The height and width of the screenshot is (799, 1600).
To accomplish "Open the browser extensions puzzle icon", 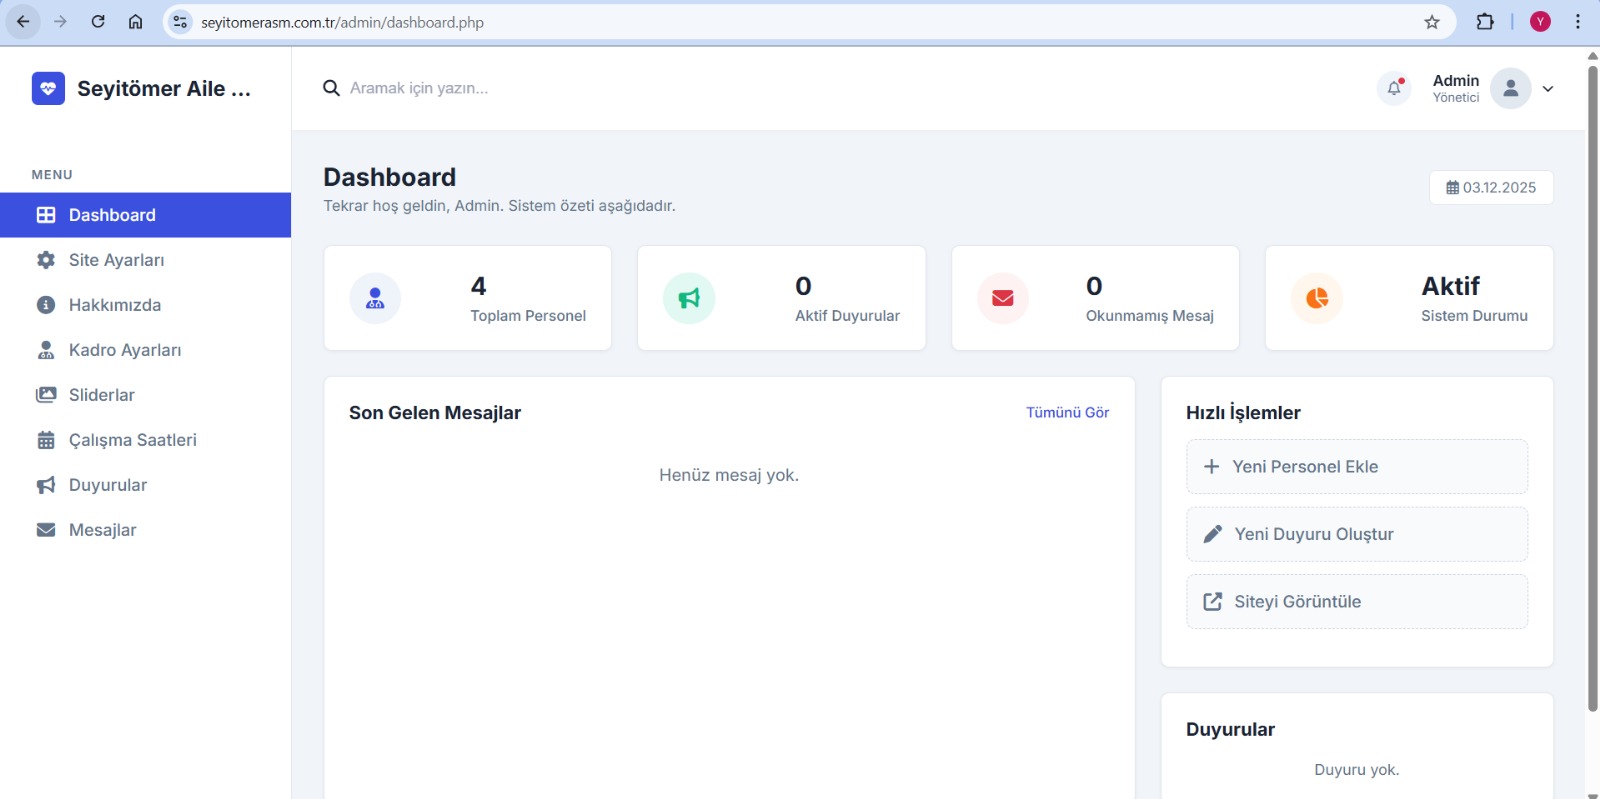I will pos(1485,22).
